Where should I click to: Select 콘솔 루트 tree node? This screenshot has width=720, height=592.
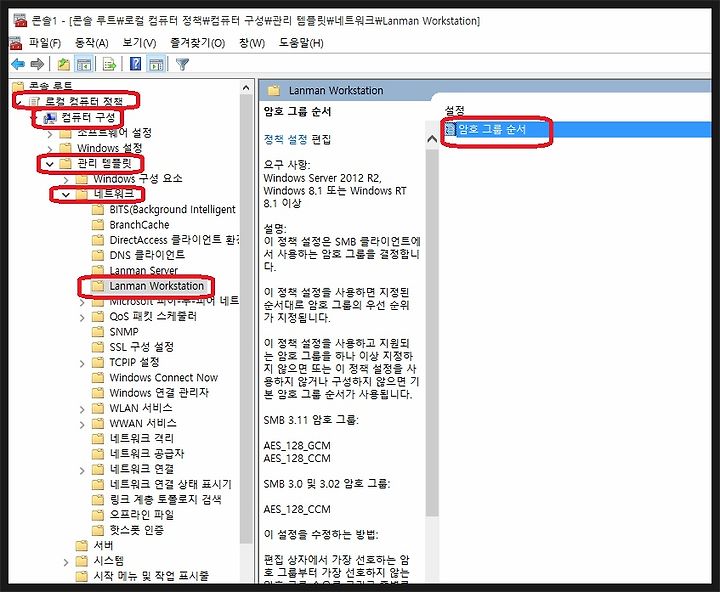tap(51, 85)
